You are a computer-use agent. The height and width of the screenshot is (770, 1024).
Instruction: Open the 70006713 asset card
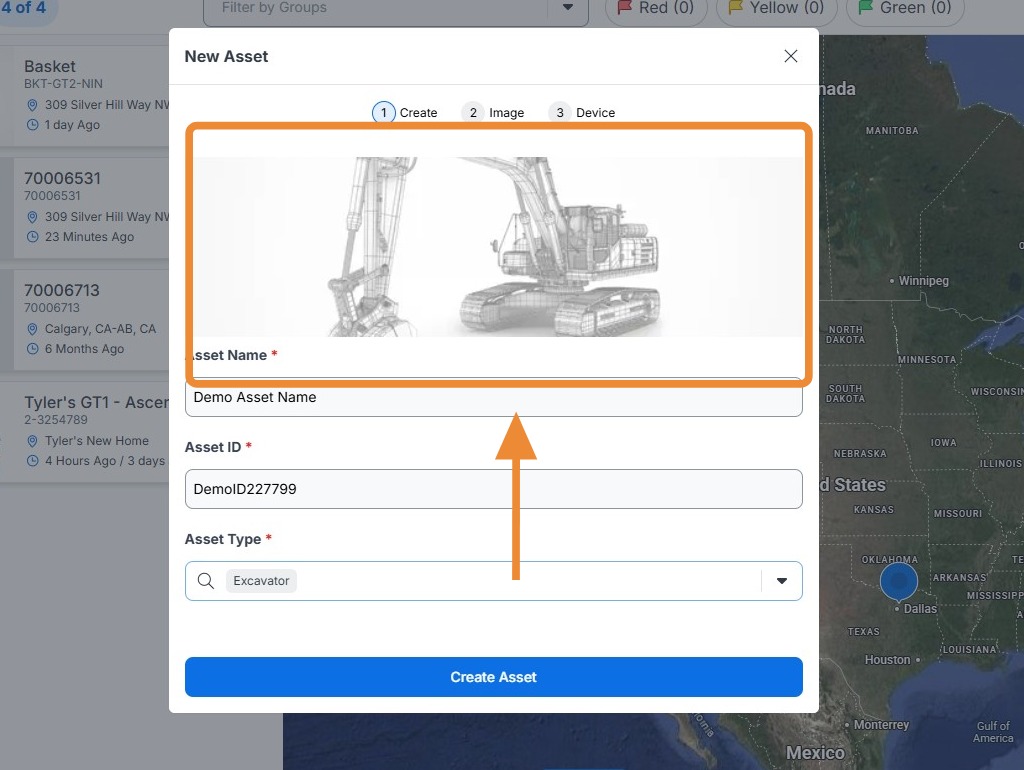tap(85, 320)
